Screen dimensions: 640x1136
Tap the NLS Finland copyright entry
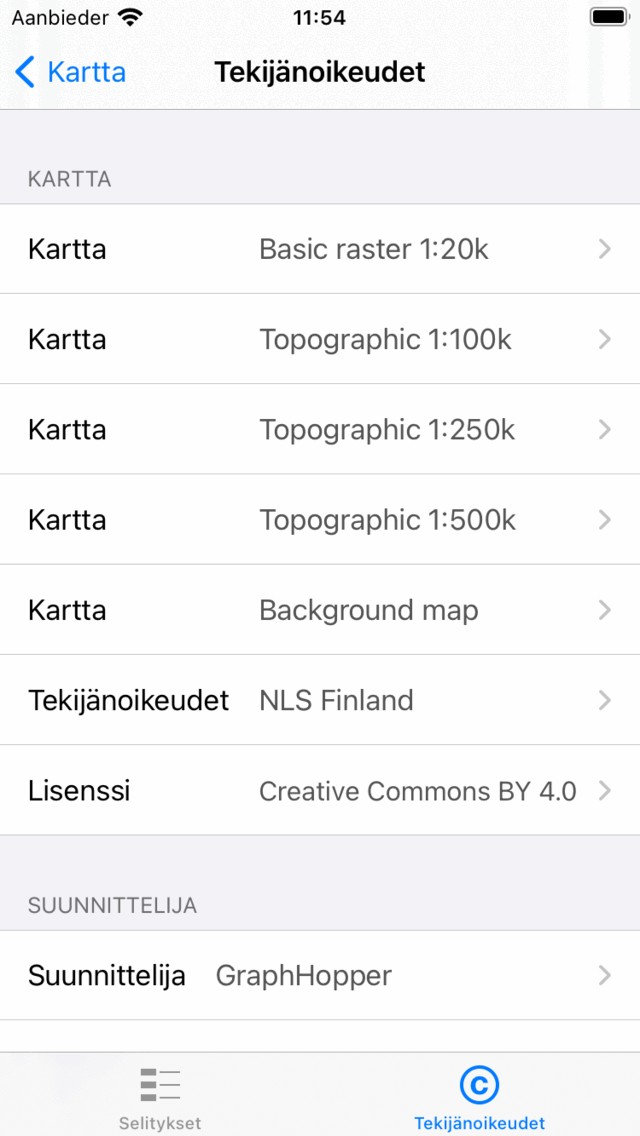336,700
